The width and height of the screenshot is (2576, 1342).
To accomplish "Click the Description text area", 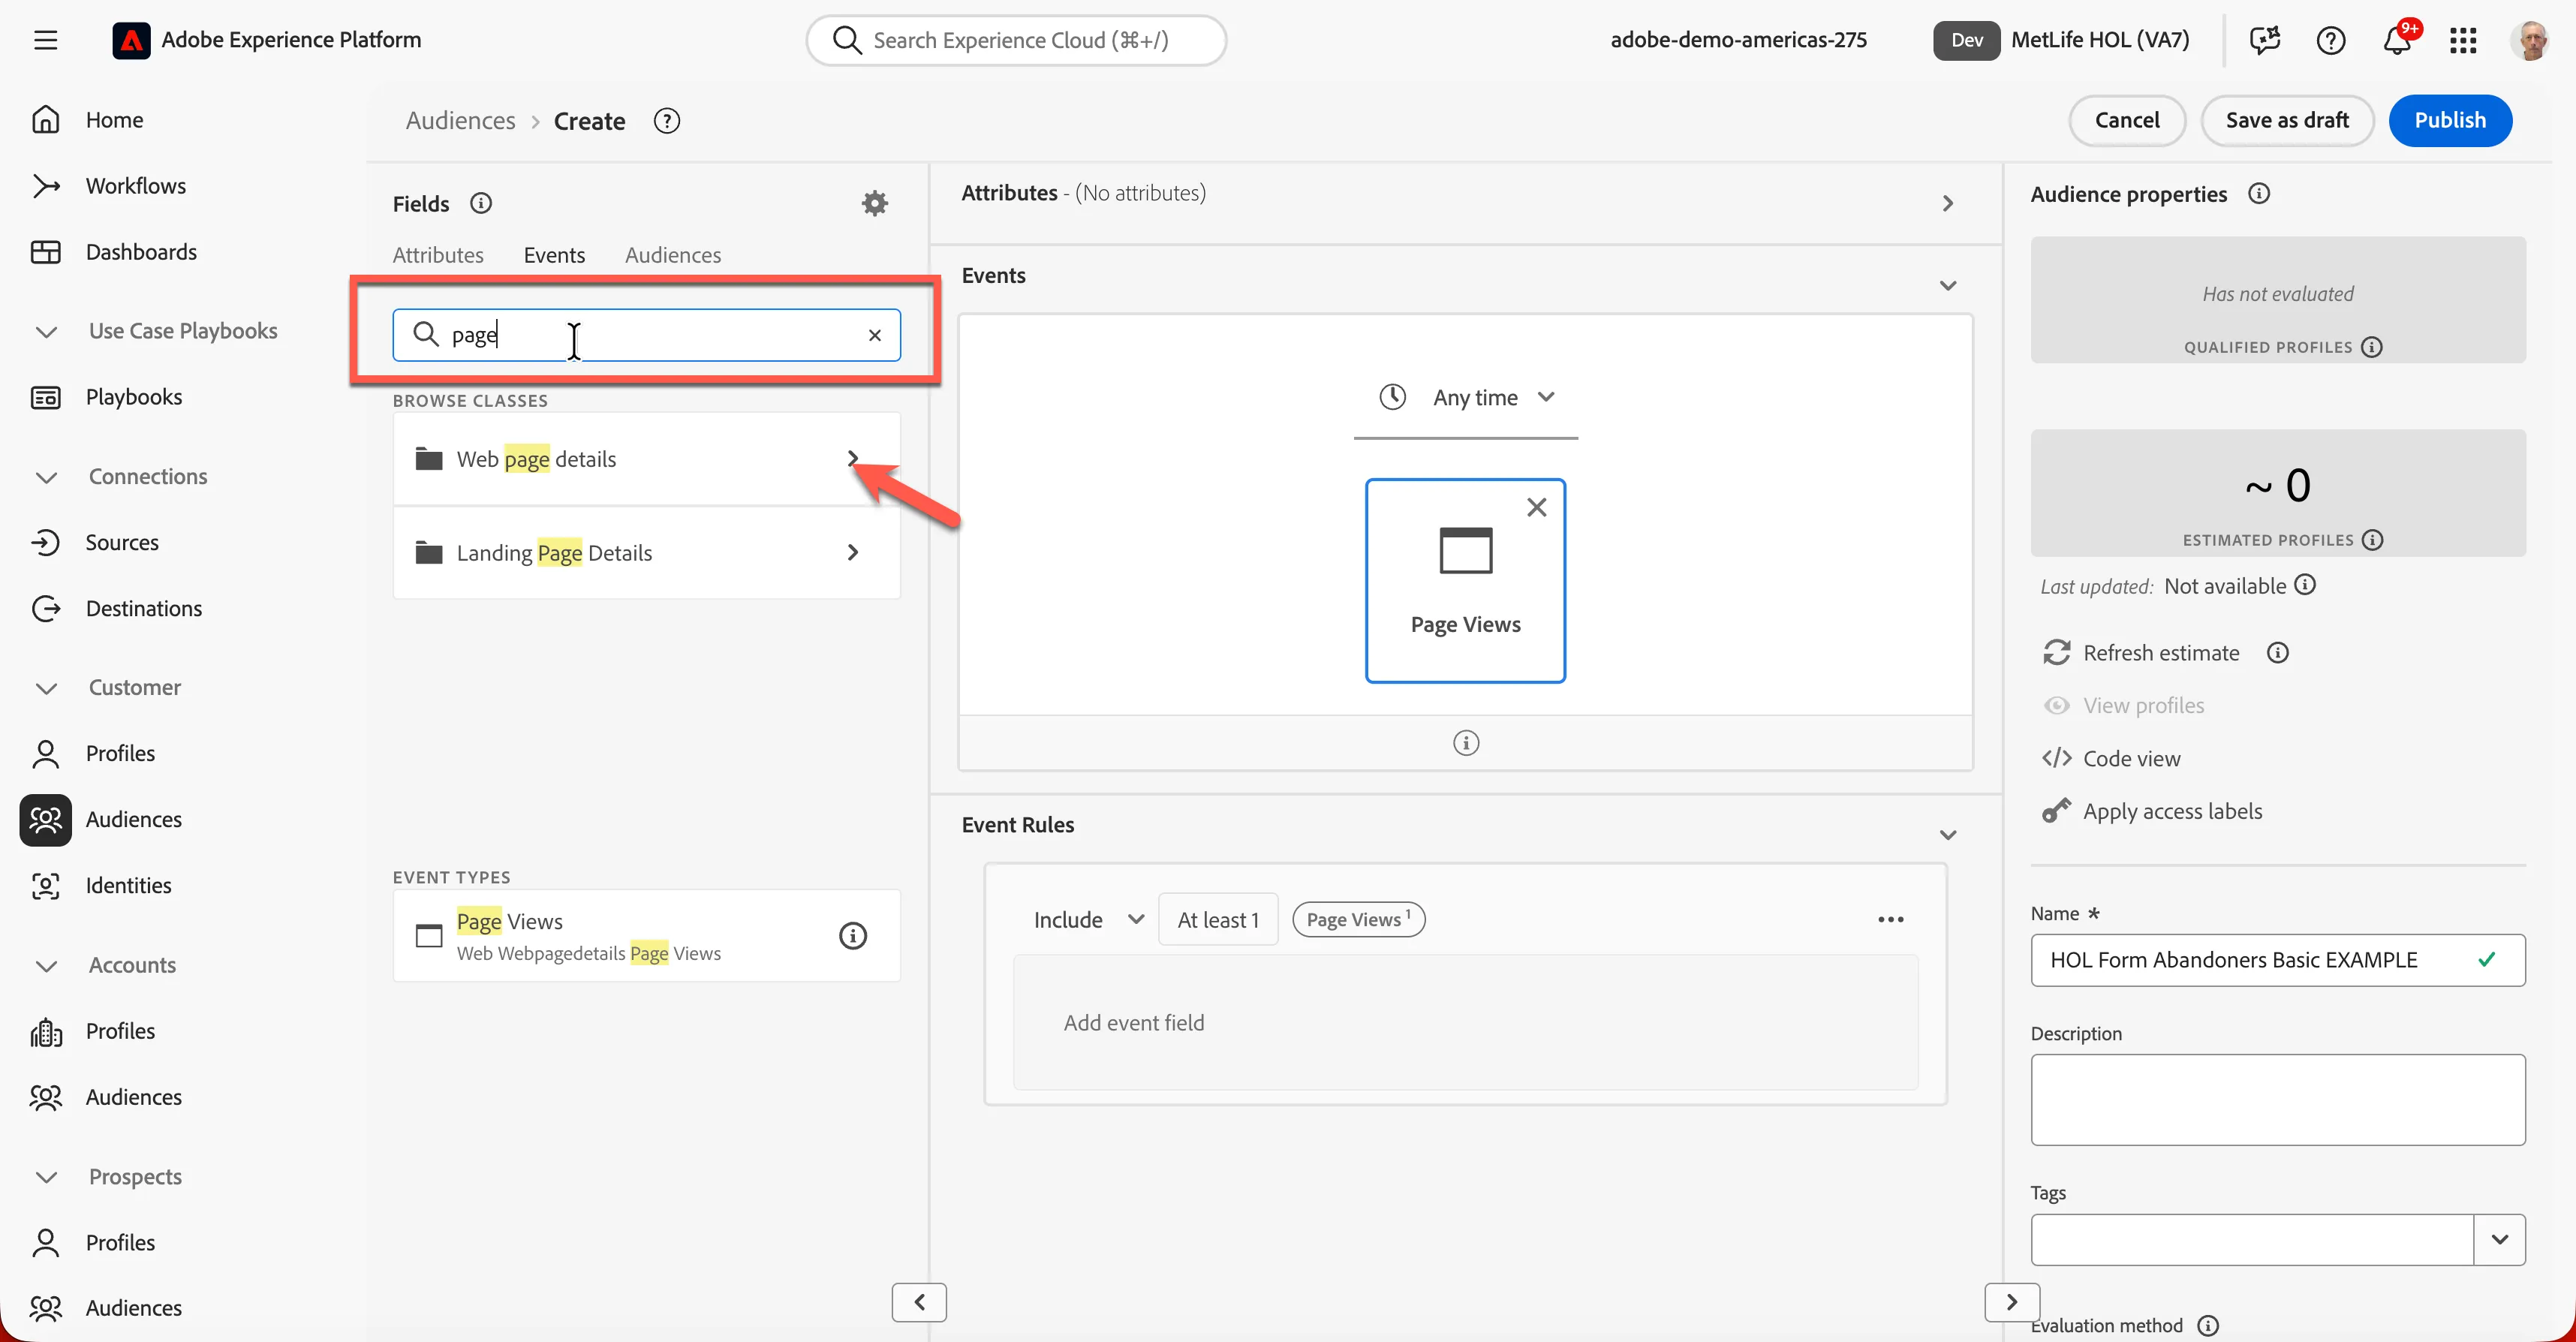I will [x=2277, y=1100].
